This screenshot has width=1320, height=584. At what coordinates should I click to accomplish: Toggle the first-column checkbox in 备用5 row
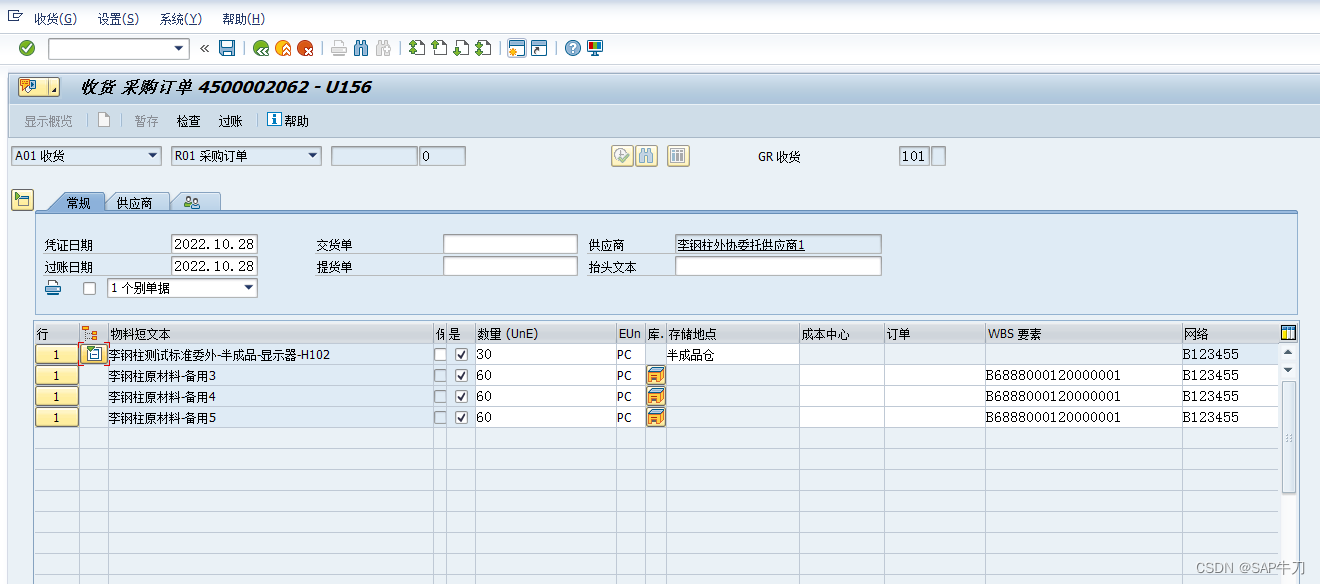[x=440, y=417]
